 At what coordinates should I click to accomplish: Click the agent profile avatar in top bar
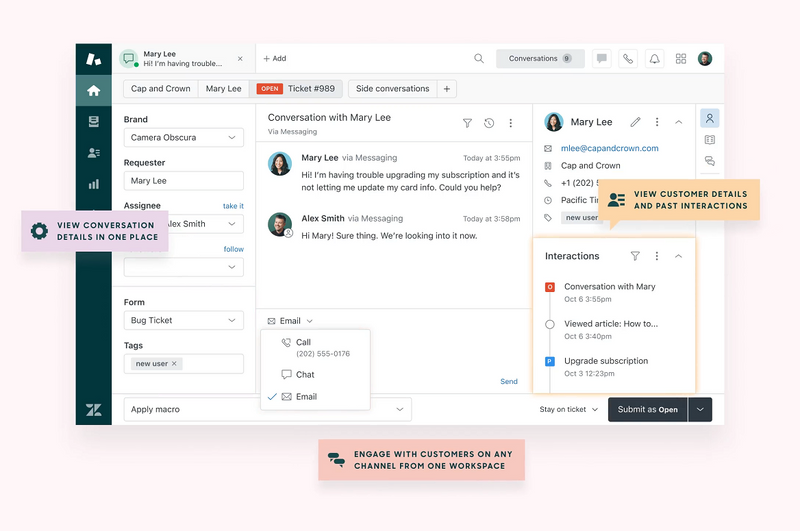(705, 59)
